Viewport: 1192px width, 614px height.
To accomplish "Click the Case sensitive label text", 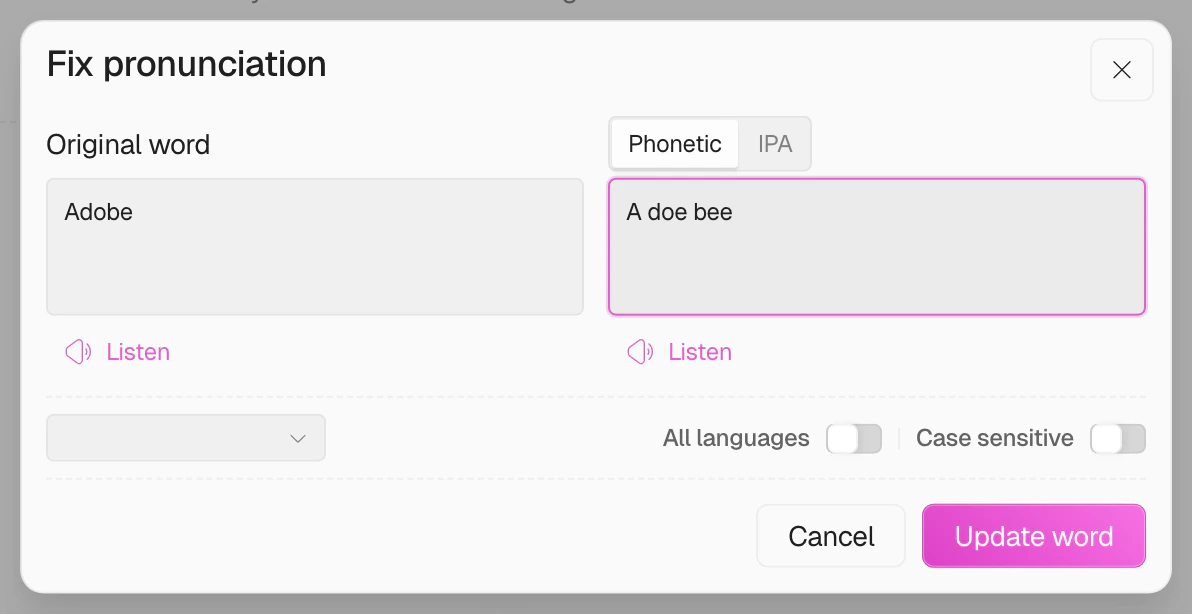I will pyautogui.click(x=995, y=438).
